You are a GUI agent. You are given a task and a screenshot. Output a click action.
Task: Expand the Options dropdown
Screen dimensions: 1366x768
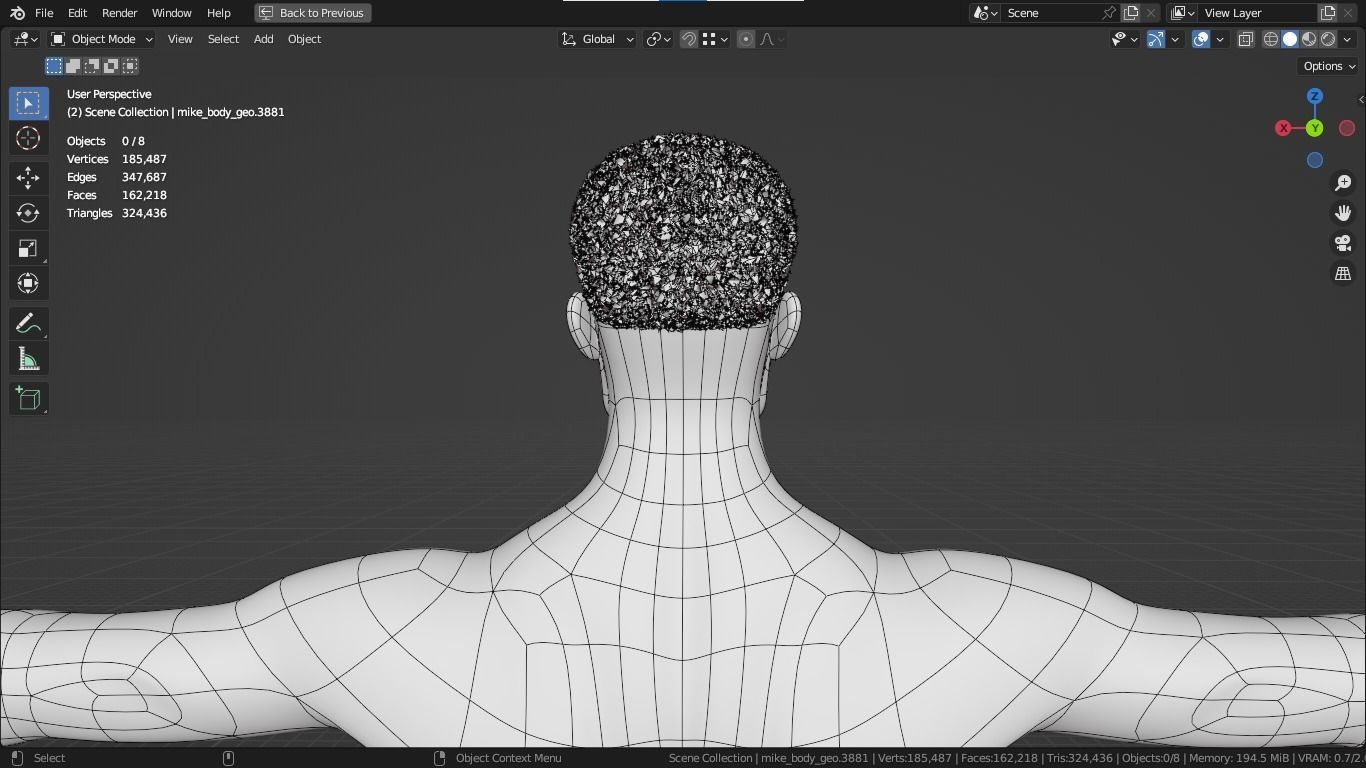coord(1328,66)
